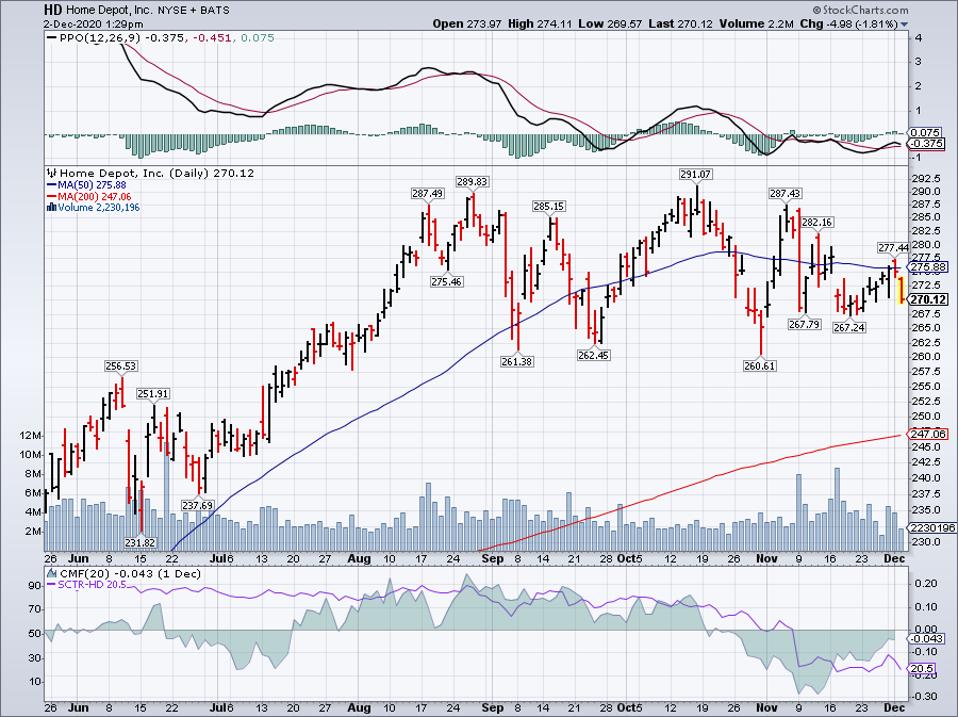Click the 289.83 high price label
Viewport: 958px width, 717px height.
(x=472, y=182)
